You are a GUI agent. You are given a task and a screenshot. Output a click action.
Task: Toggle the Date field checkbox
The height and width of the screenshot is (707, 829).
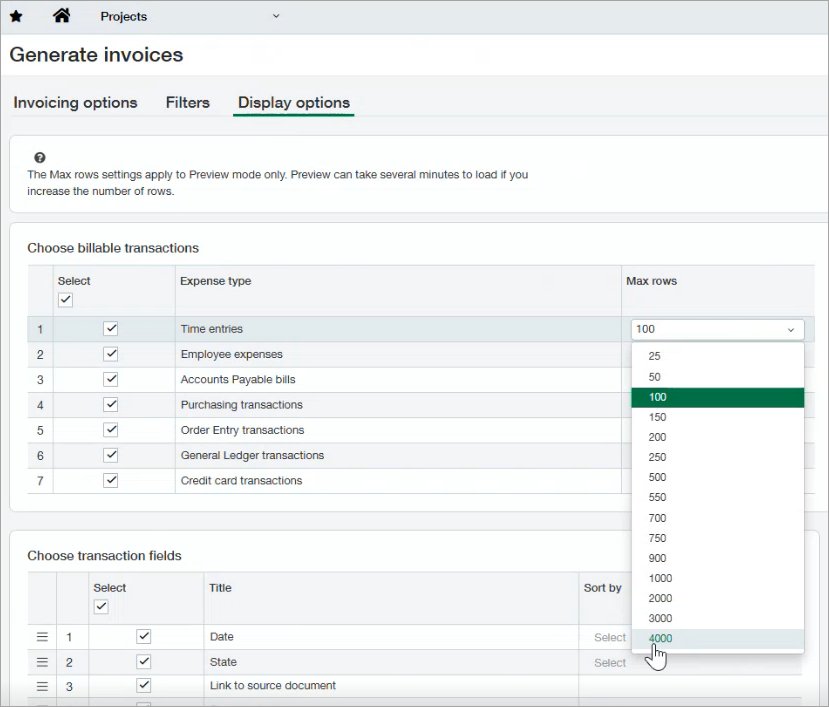click(143, 637)
